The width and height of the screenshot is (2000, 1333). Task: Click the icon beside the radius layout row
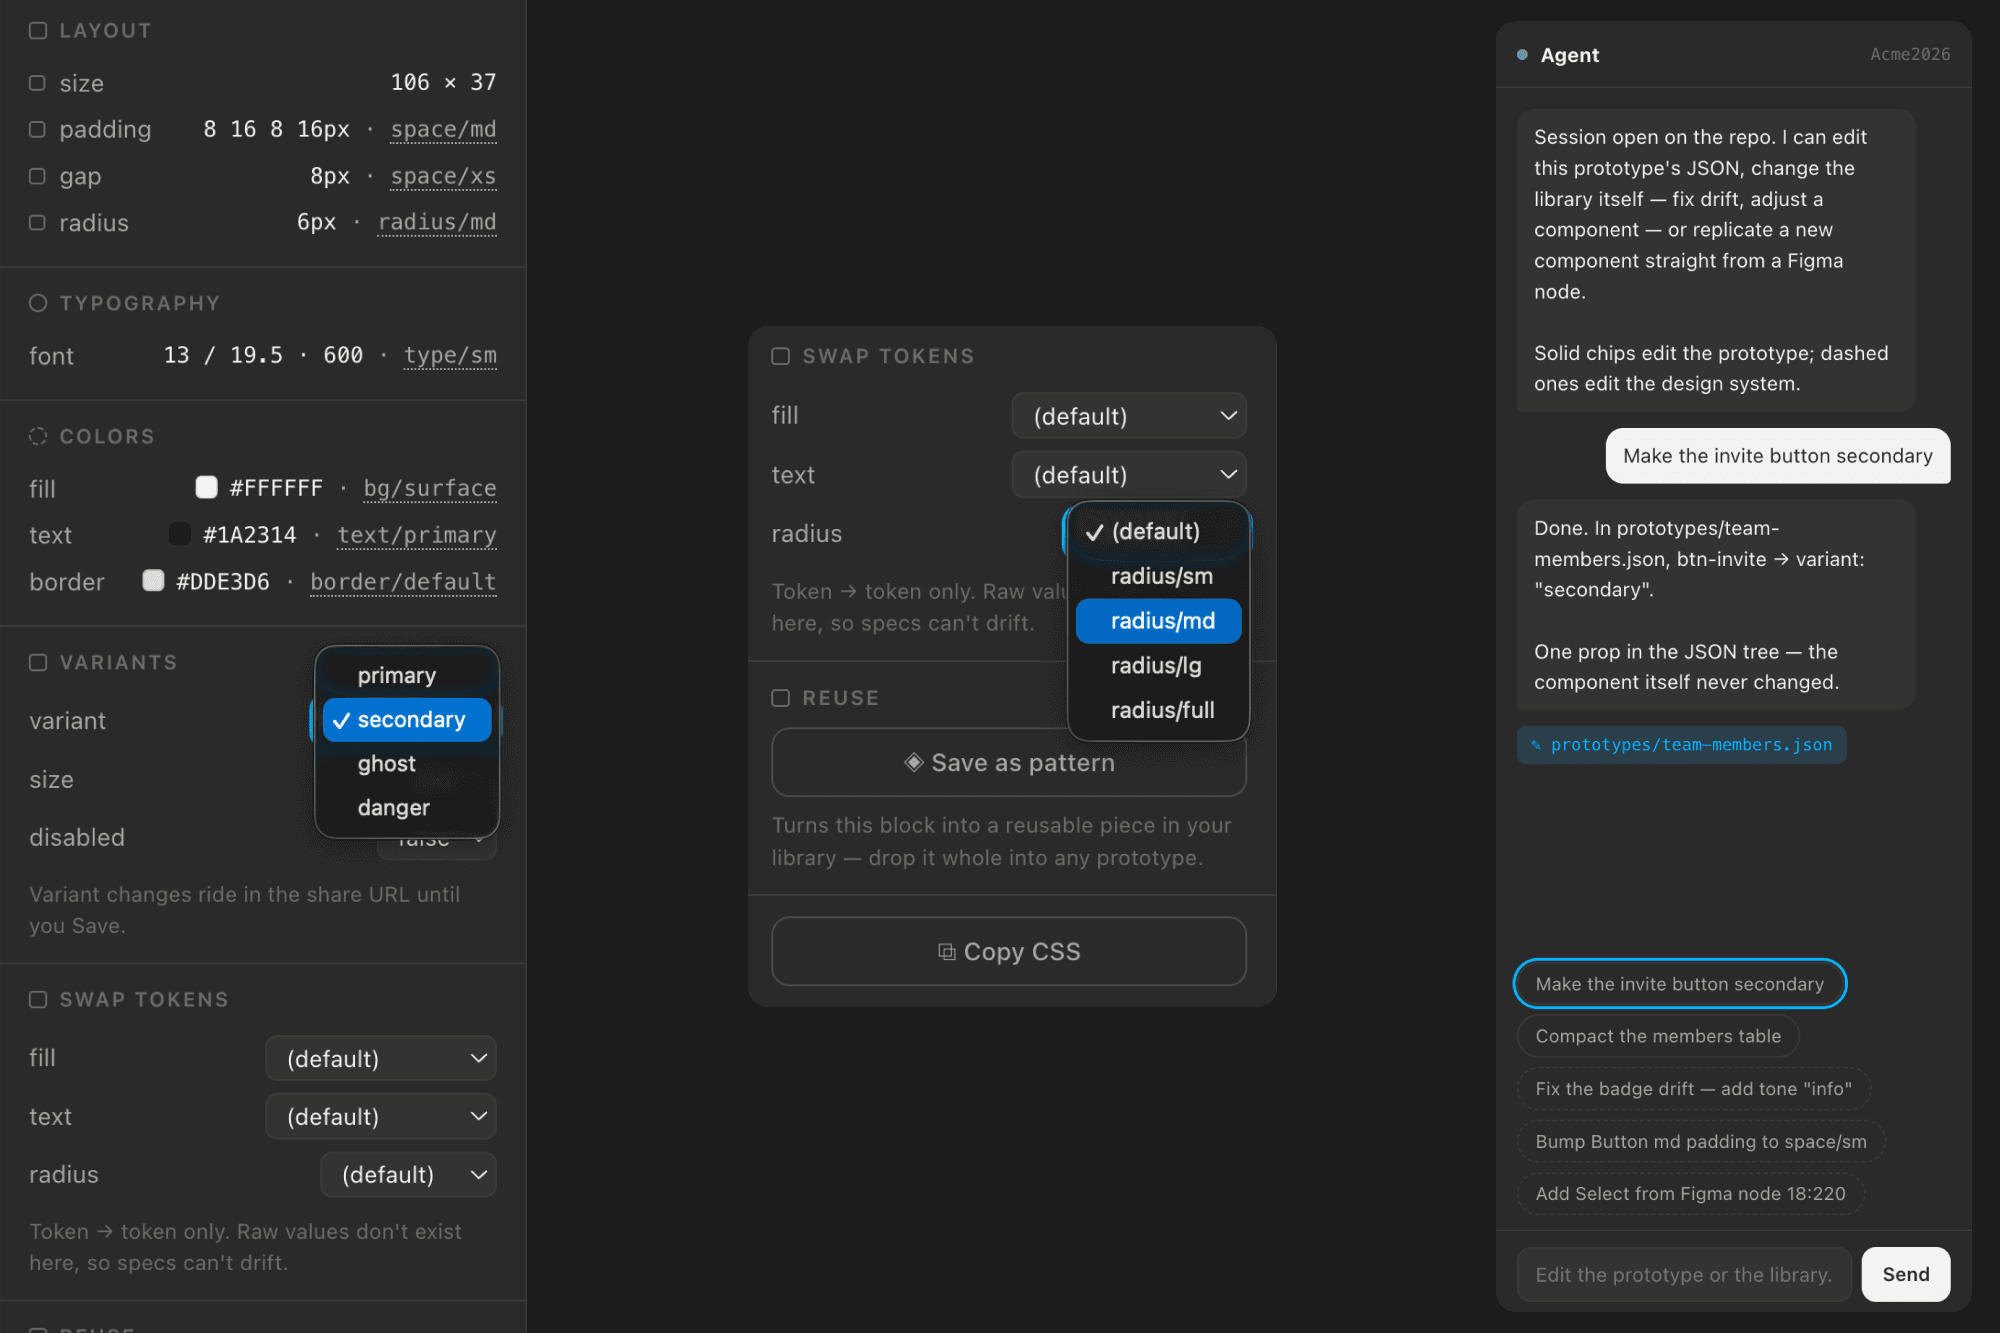38,223
